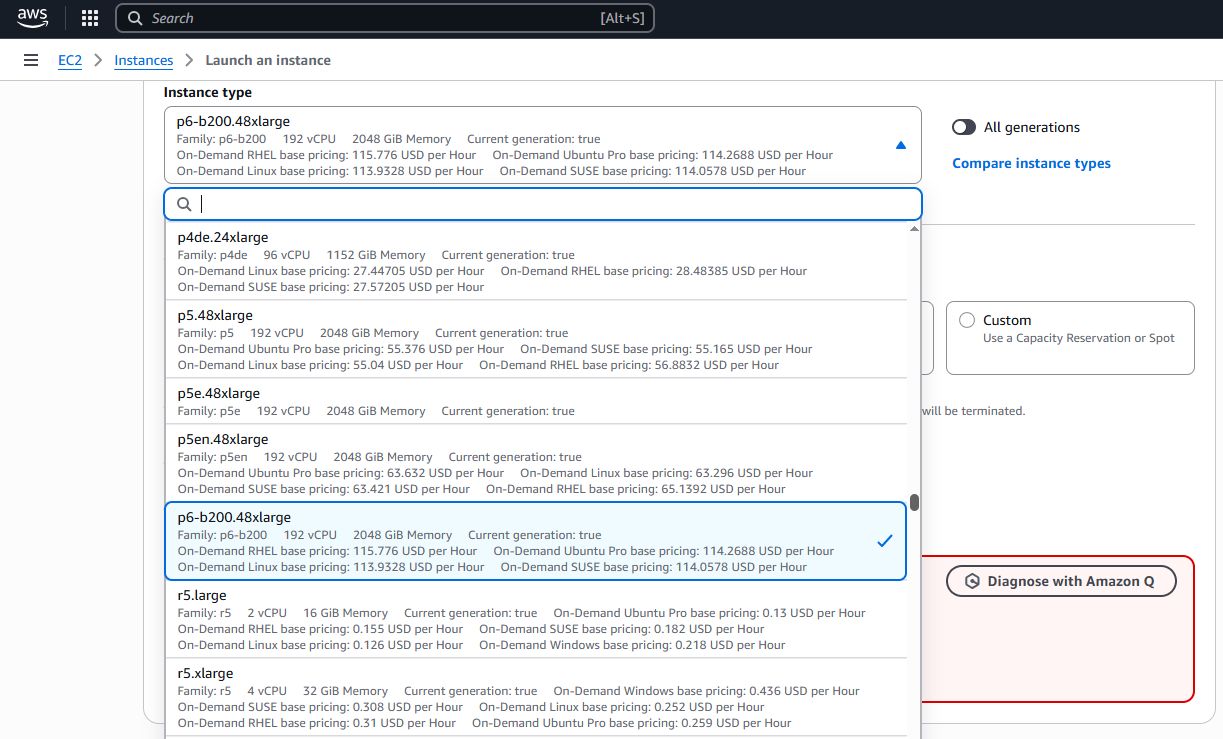
Task: Select the r5.xlarge instance option
Action: coord(536,697)
